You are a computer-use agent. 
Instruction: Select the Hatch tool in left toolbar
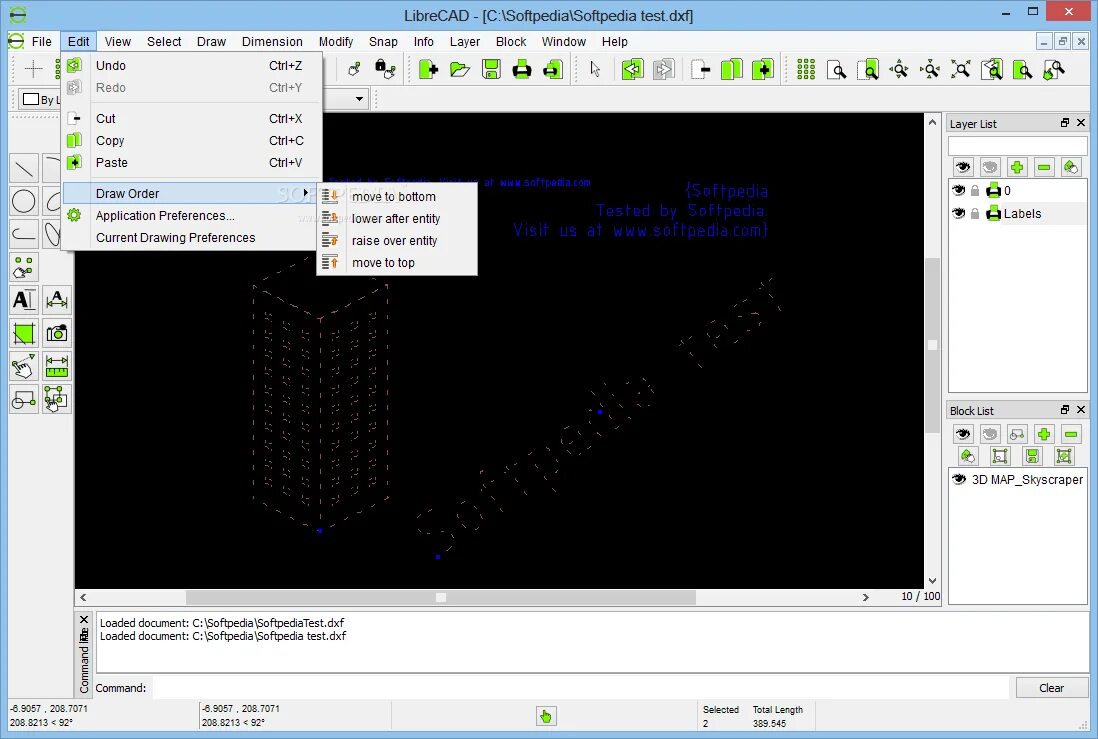coord(24,333)
